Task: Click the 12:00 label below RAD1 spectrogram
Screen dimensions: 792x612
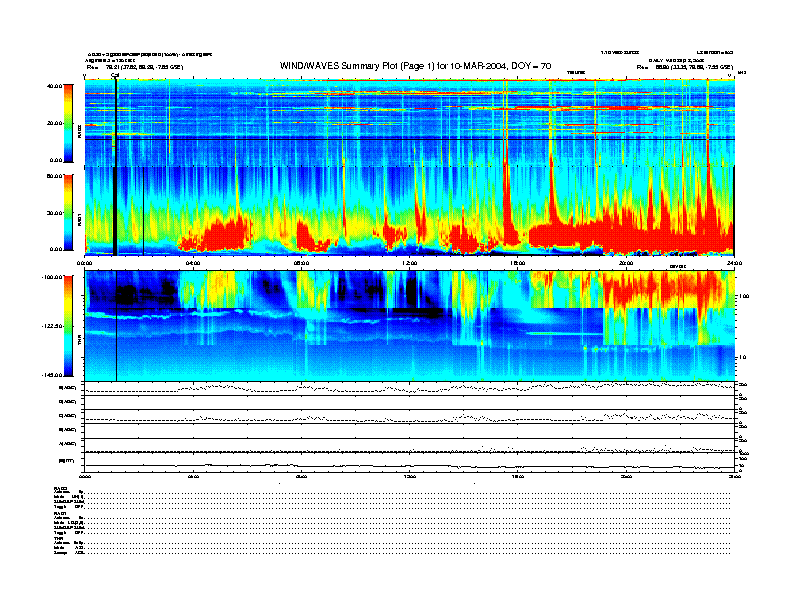Action: coord(410,263)
